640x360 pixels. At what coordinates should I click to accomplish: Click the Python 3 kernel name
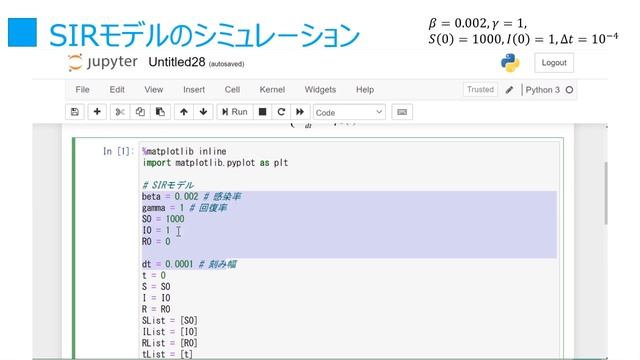[542, 90]
